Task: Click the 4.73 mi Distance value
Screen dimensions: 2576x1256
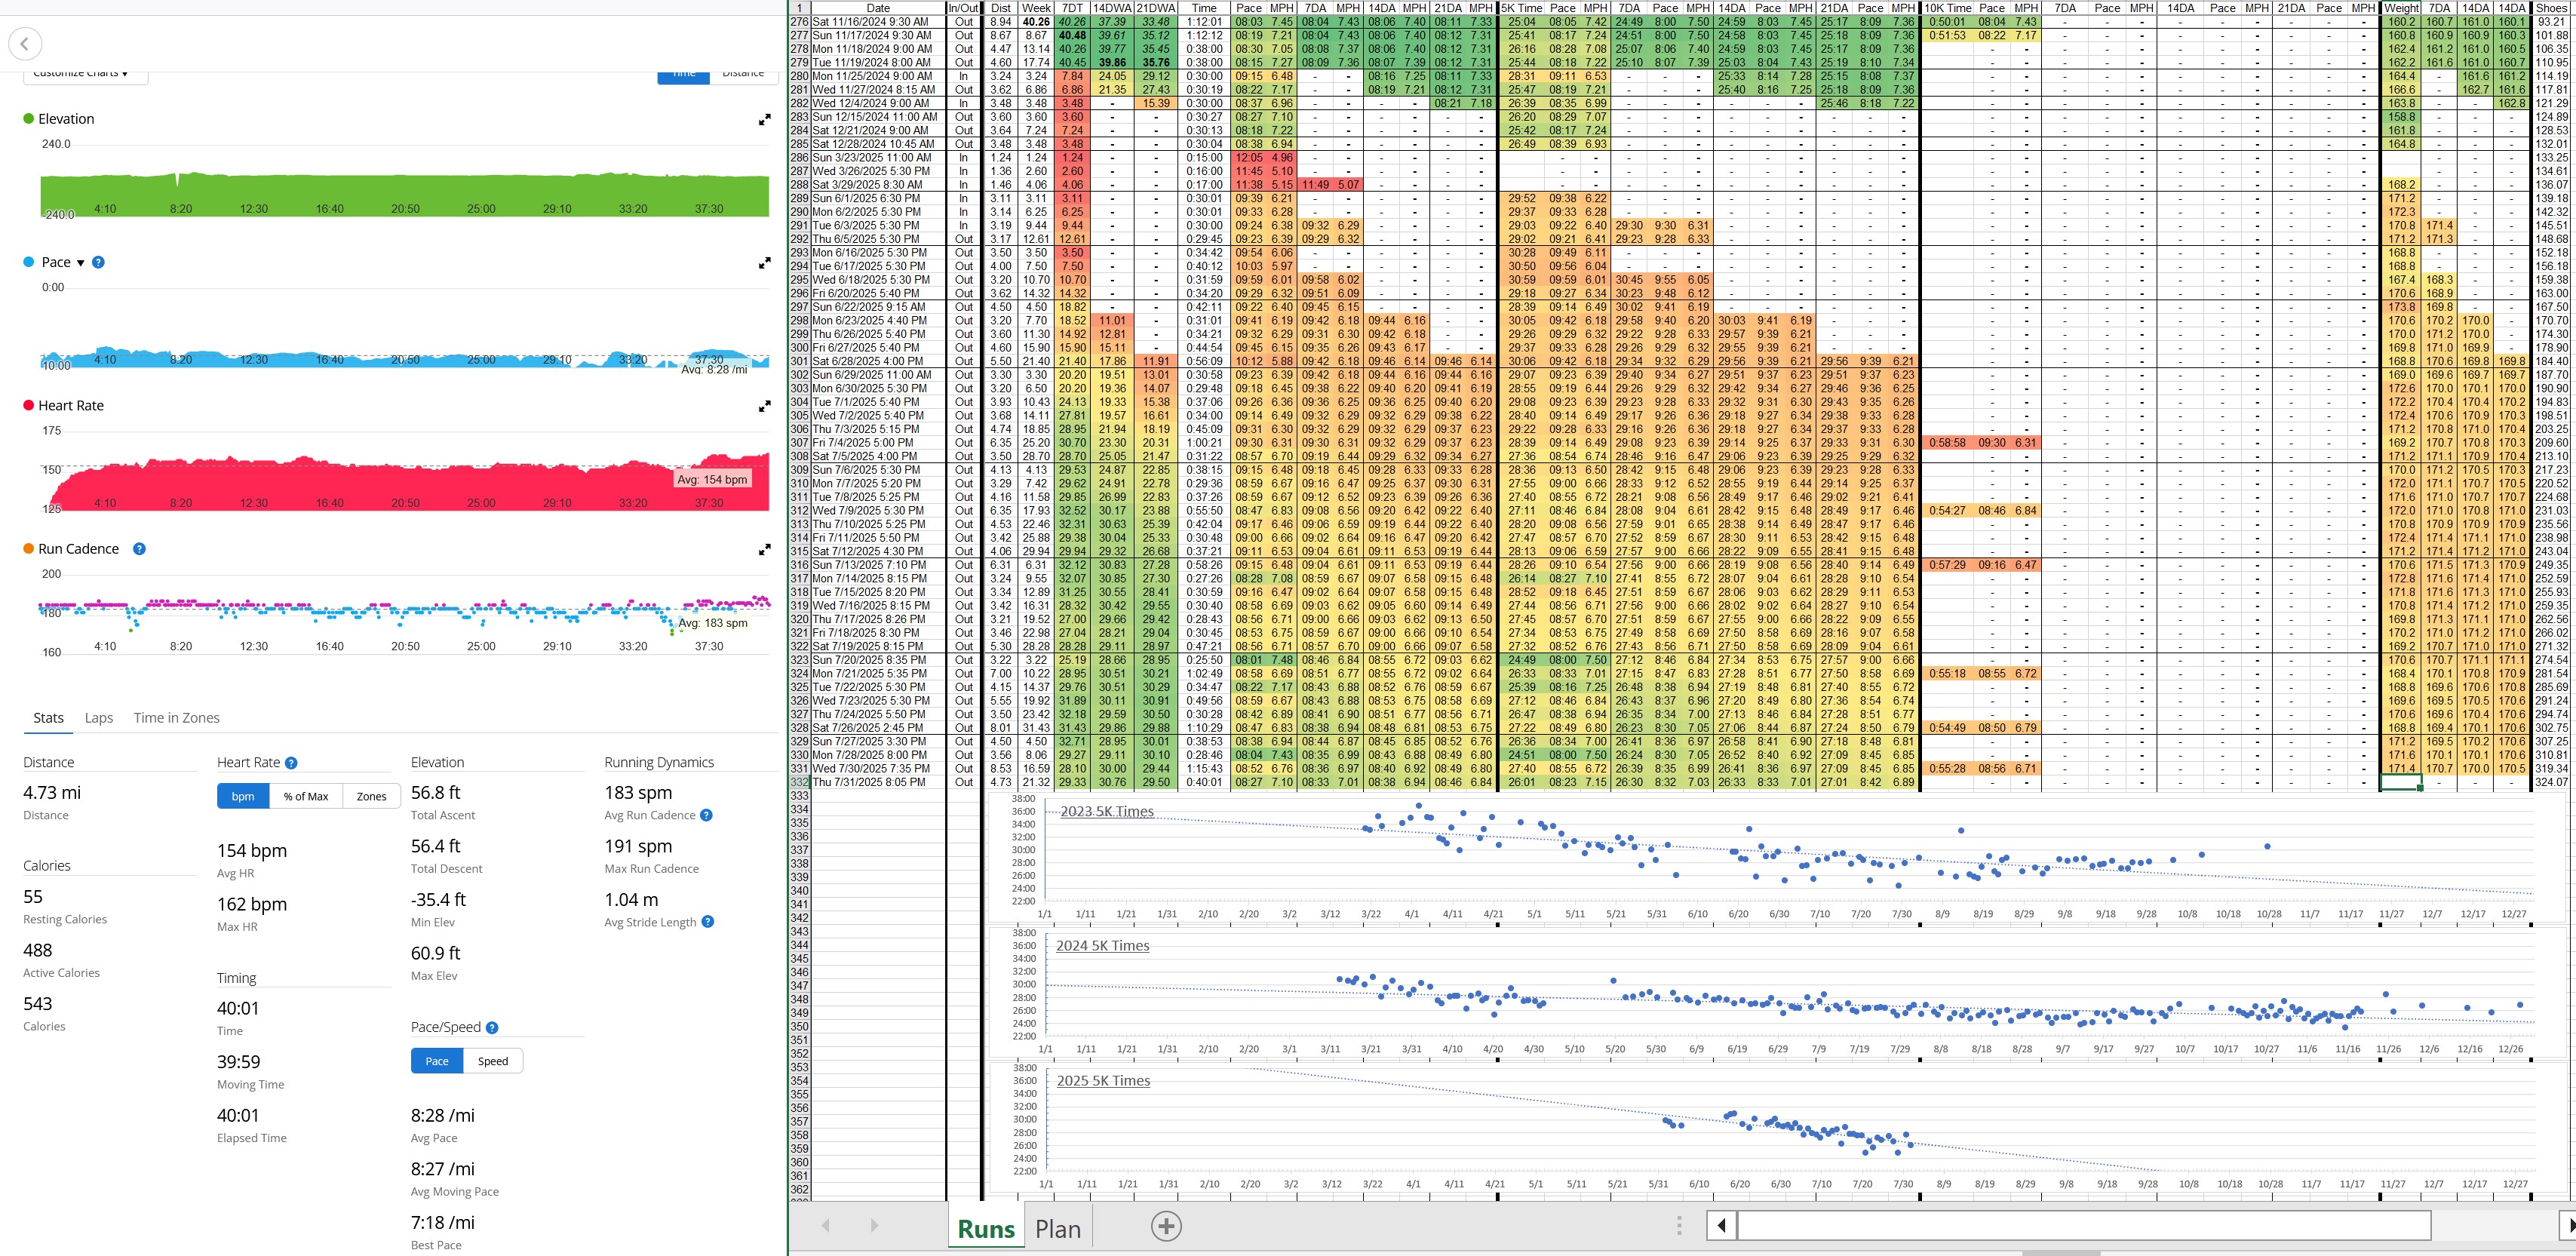Action: click(x=52, y=793)
